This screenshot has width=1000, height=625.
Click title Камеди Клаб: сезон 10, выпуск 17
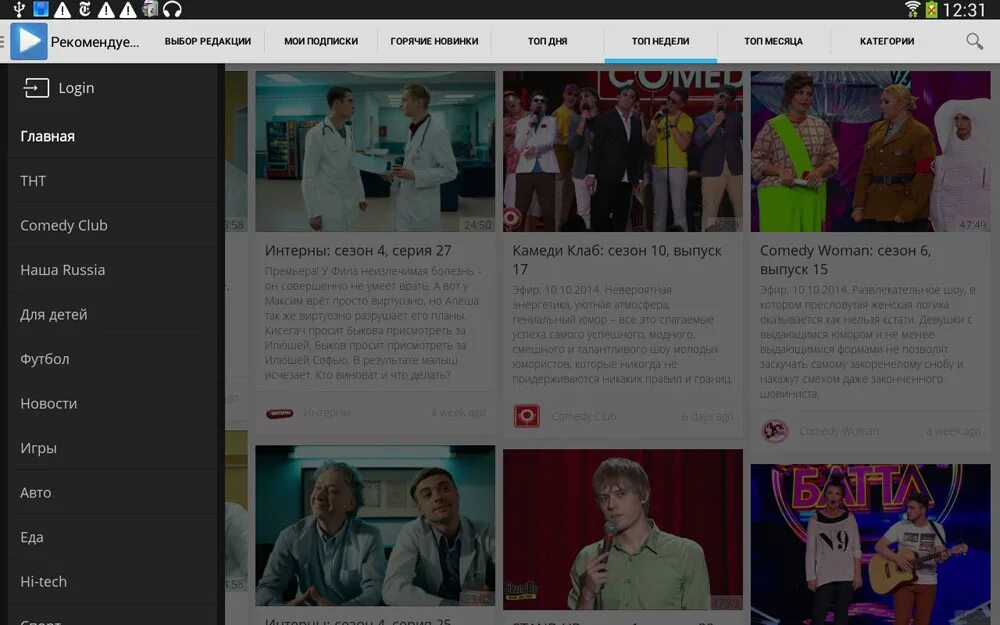[617, 260]
